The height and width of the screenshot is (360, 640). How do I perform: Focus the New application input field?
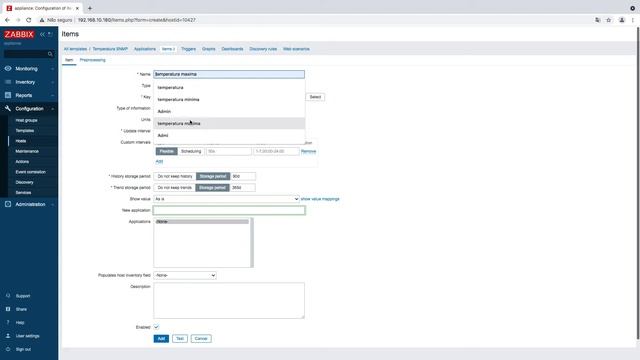coord(229,210)
